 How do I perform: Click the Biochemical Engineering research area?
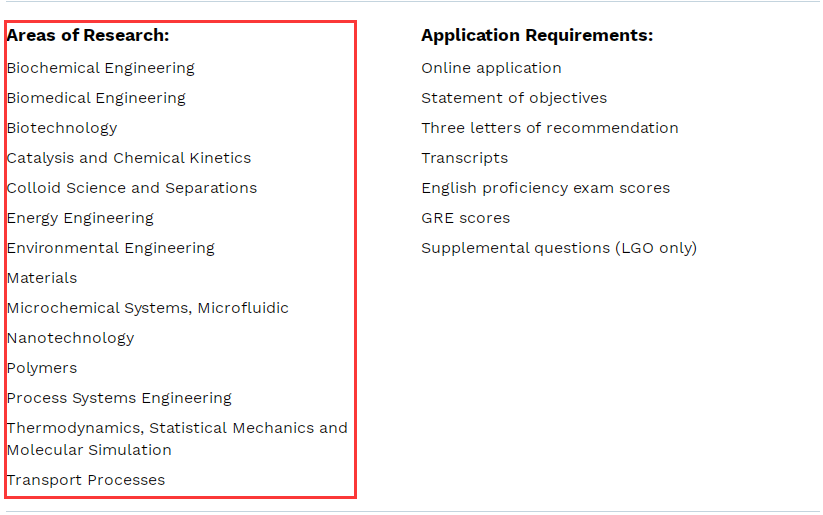(100, 68)
